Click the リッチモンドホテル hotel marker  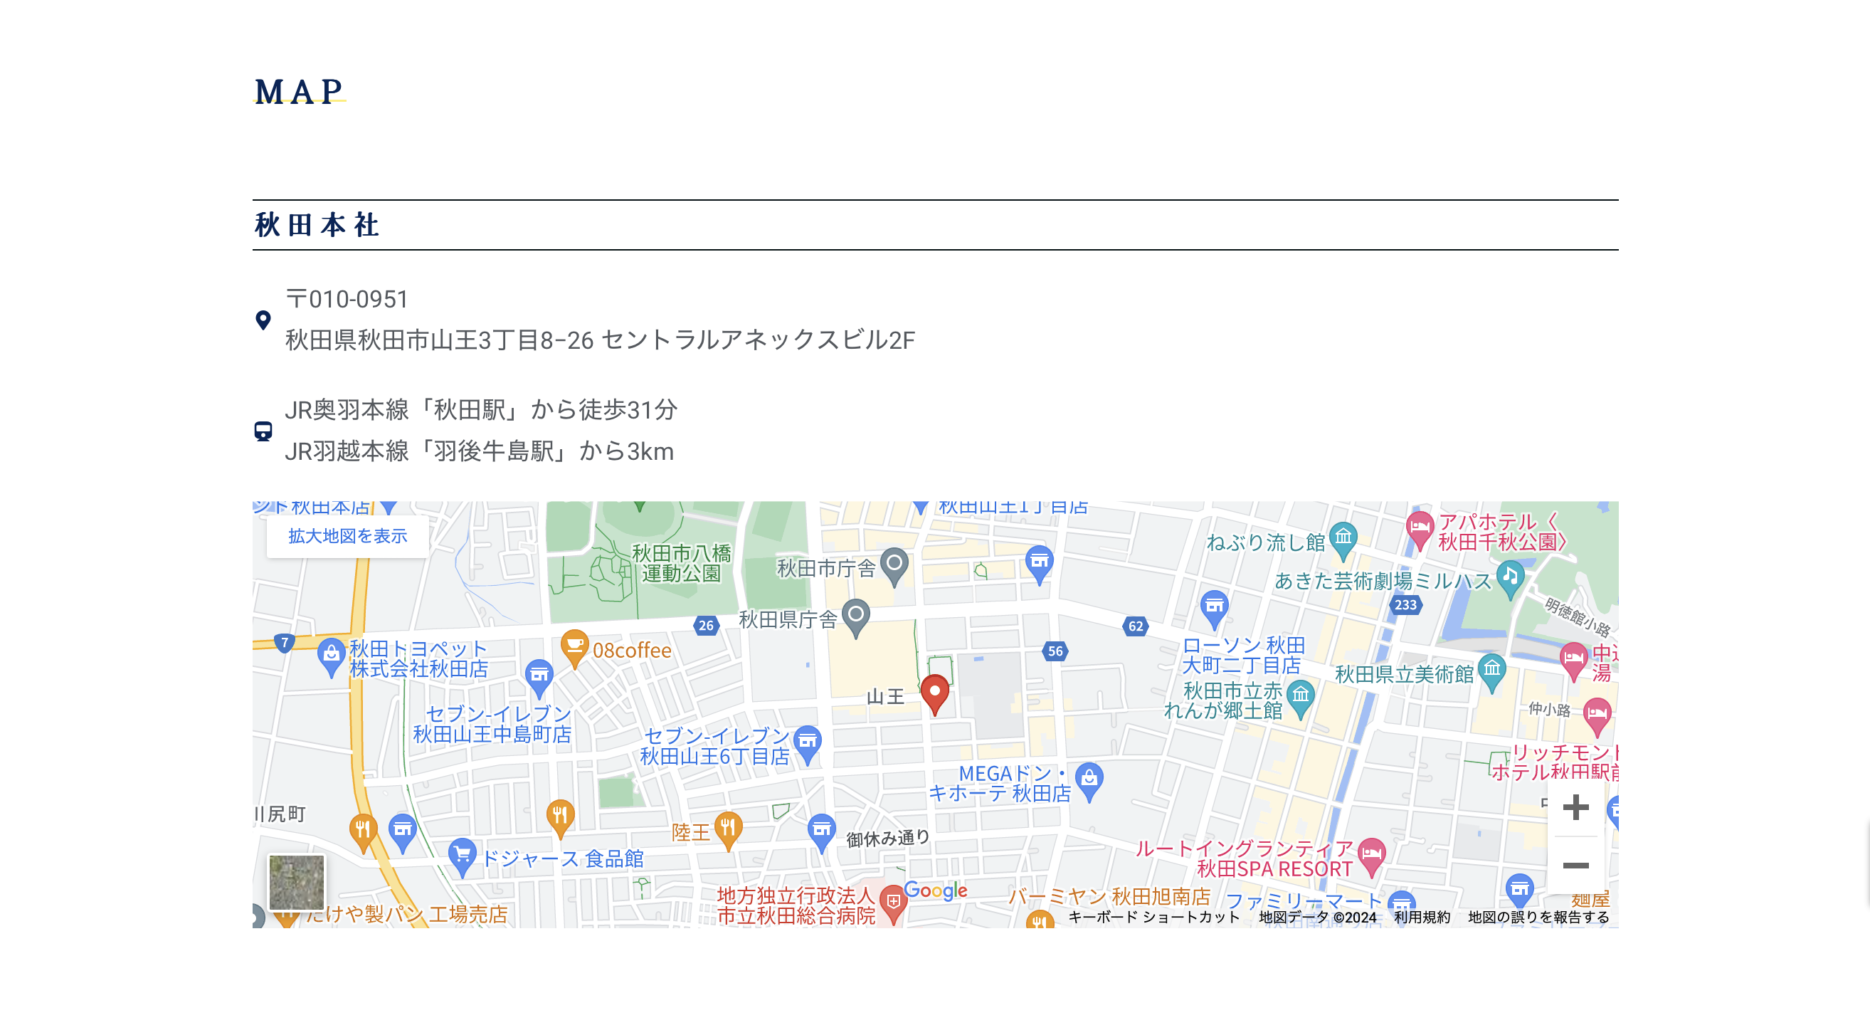click(1597, 715)
